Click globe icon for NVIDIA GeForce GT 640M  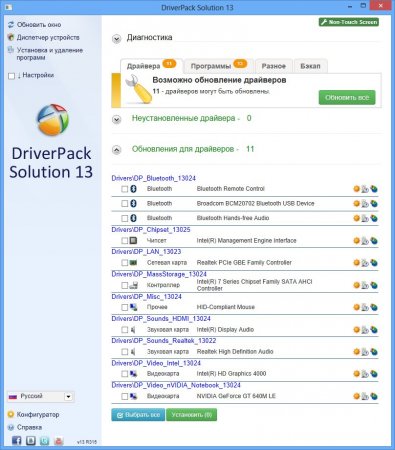click(374, 396)
